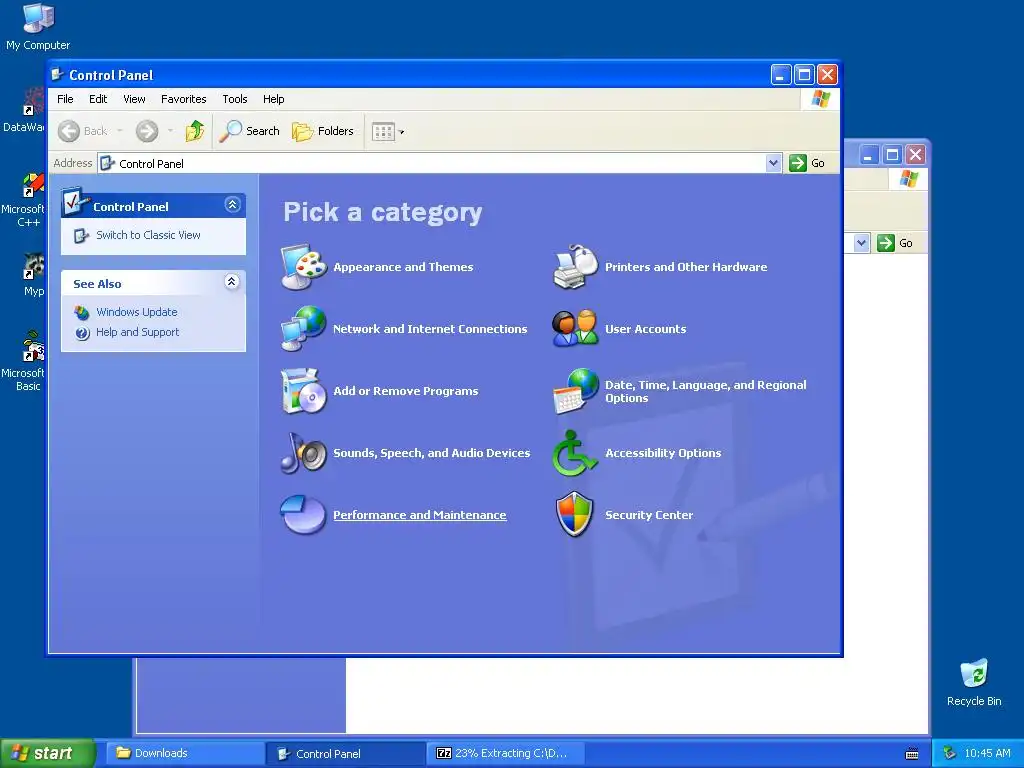This screenshot has width=1024, height=768.
Task: Switch to the Downloads taskbar window
Action: (185, 754)
